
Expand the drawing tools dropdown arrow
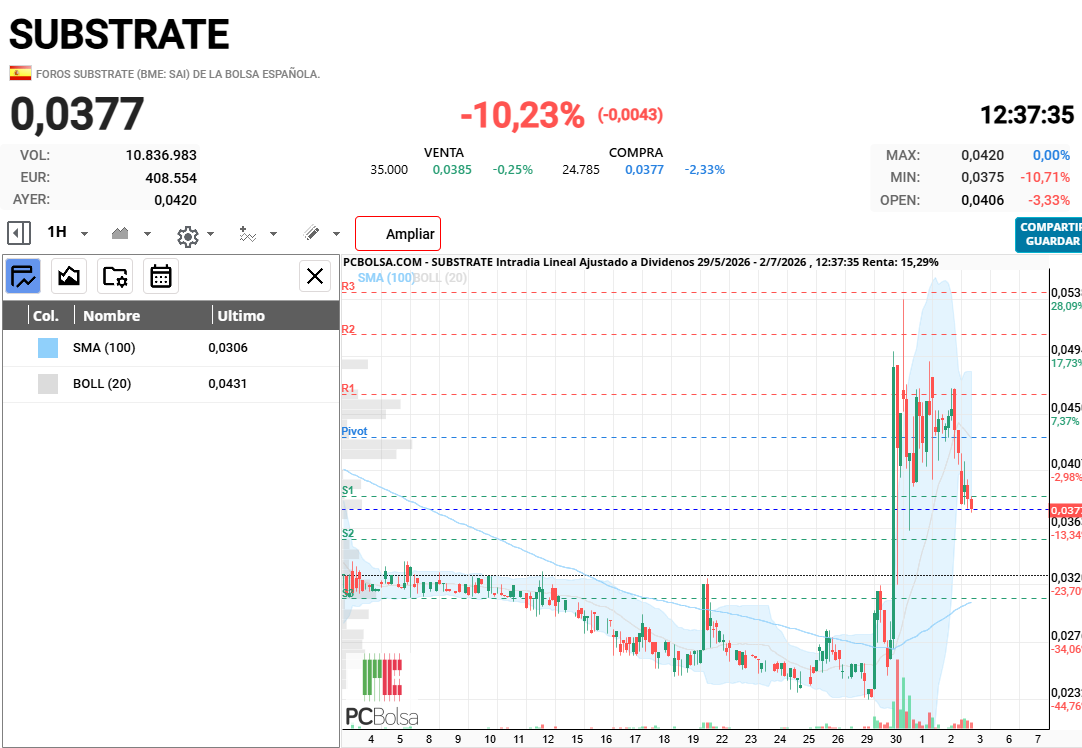(336, 234)
